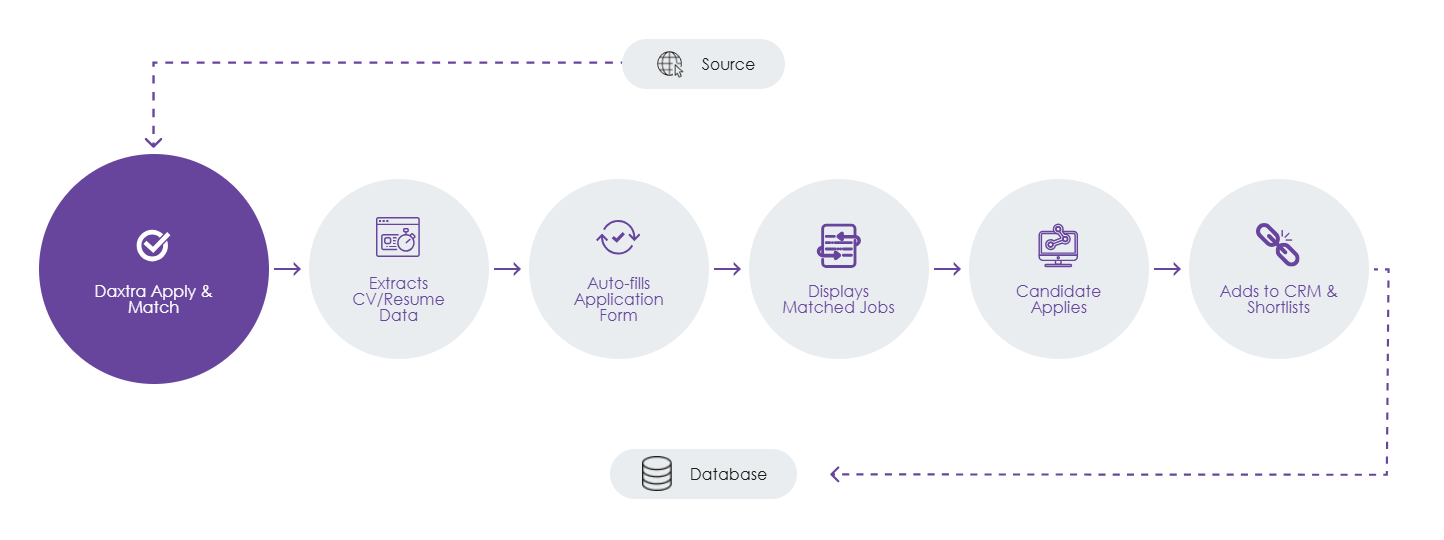This screenshot has width=1444, height=540.
Task: Click the arrow between Daxtra and Extracts steps
Action: (x=288, y=269)
